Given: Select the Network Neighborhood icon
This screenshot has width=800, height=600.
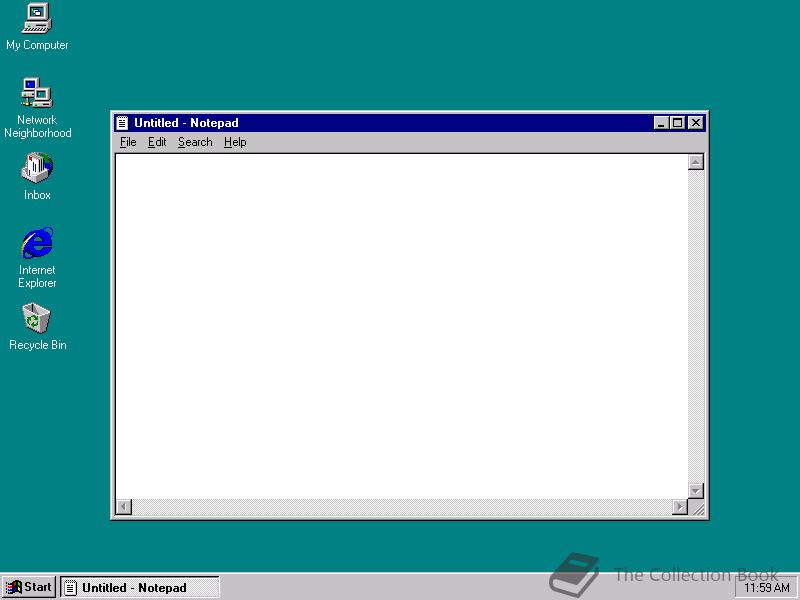Looking at the screenshot, I should click(37, 108).
